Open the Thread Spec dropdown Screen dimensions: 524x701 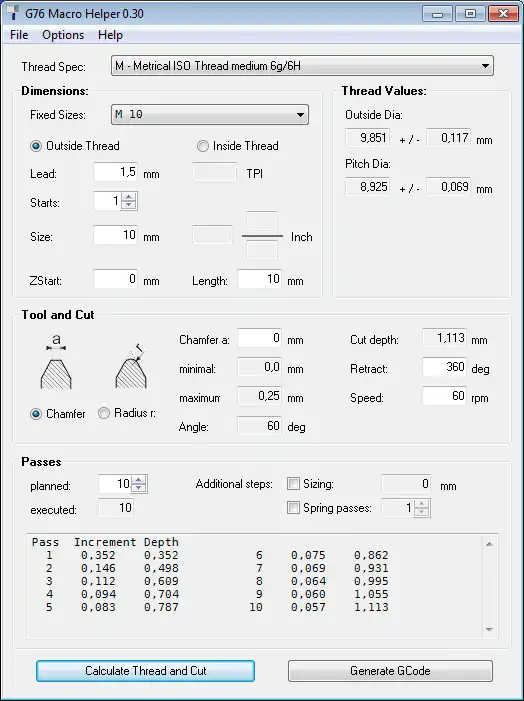point(302,66)
